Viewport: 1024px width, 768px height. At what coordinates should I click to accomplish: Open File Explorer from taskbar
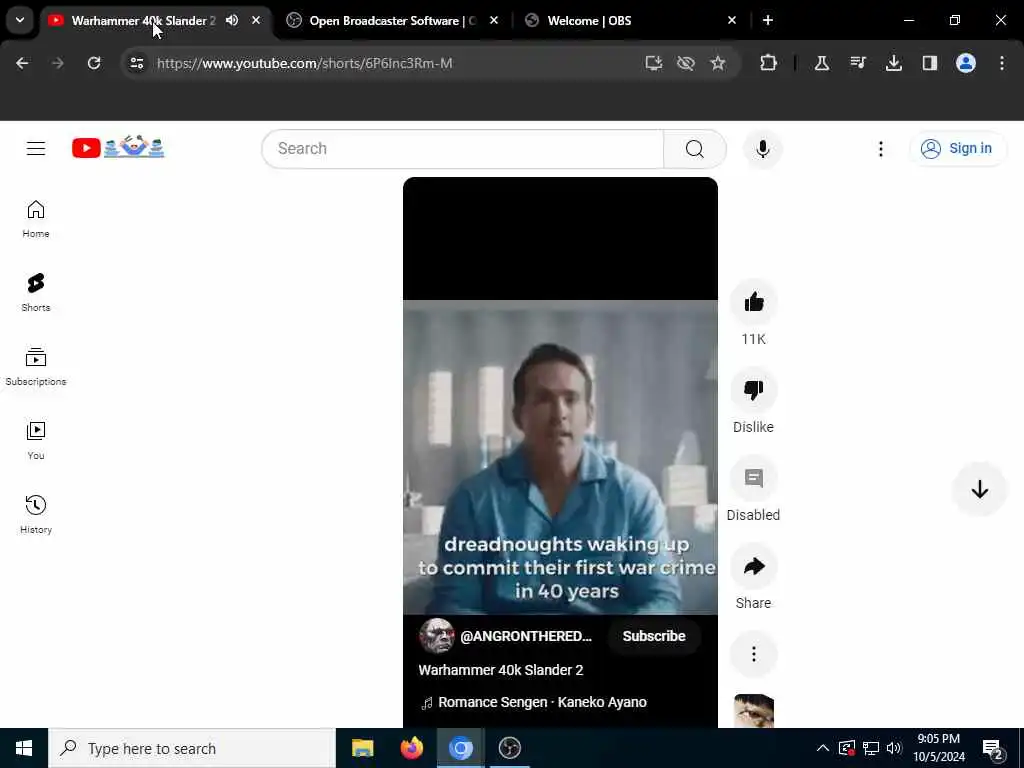click(362, 748)
